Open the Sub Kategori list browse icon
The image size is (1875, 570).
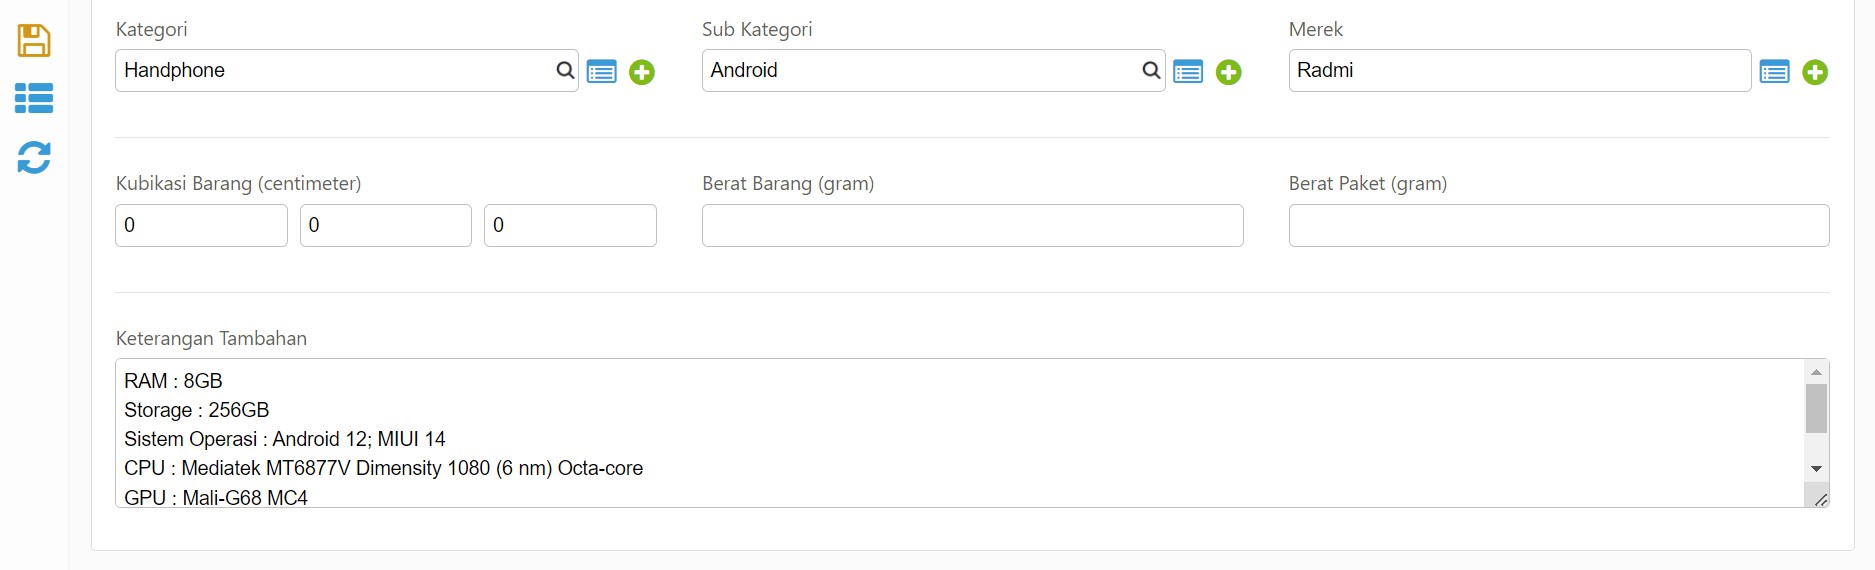(x=1188, y=72)
